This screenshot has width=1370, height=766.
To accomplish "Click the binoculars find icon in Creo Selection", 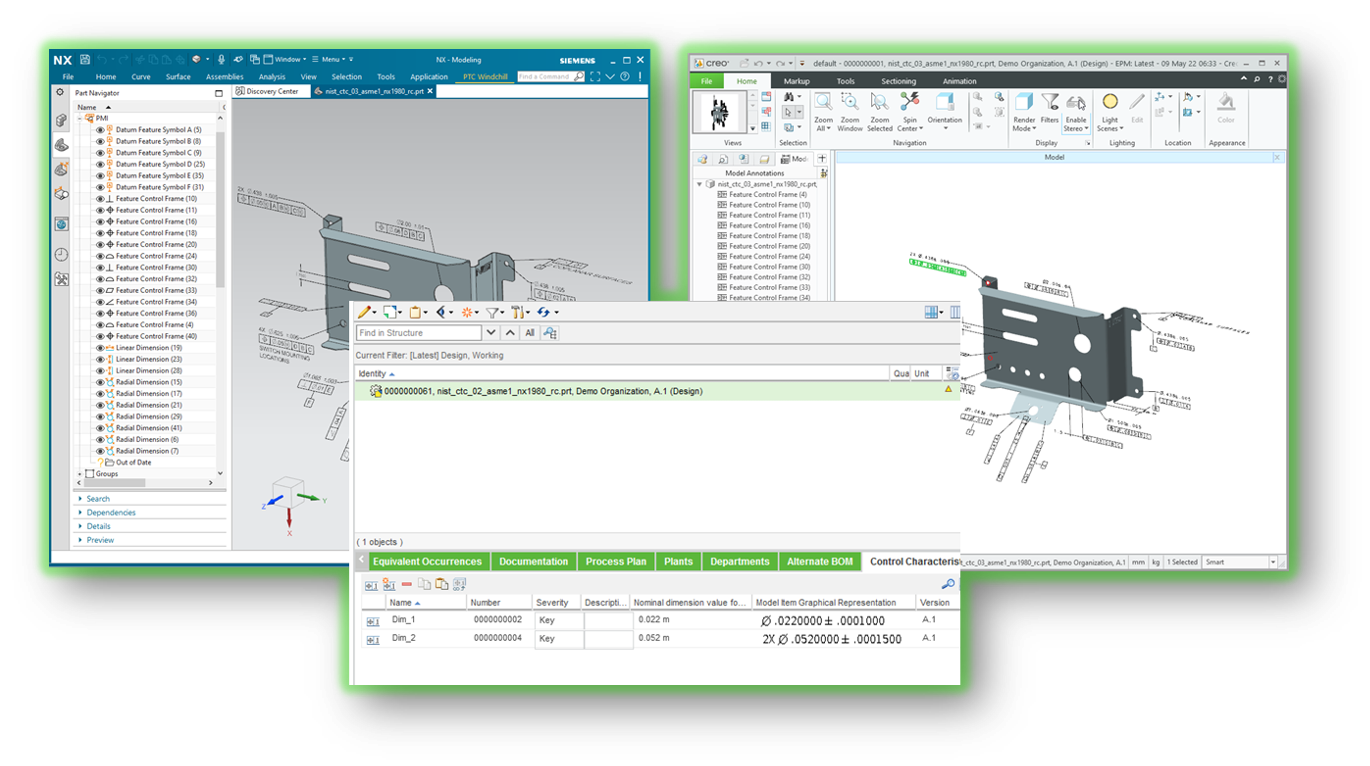I will click(790, 97).
